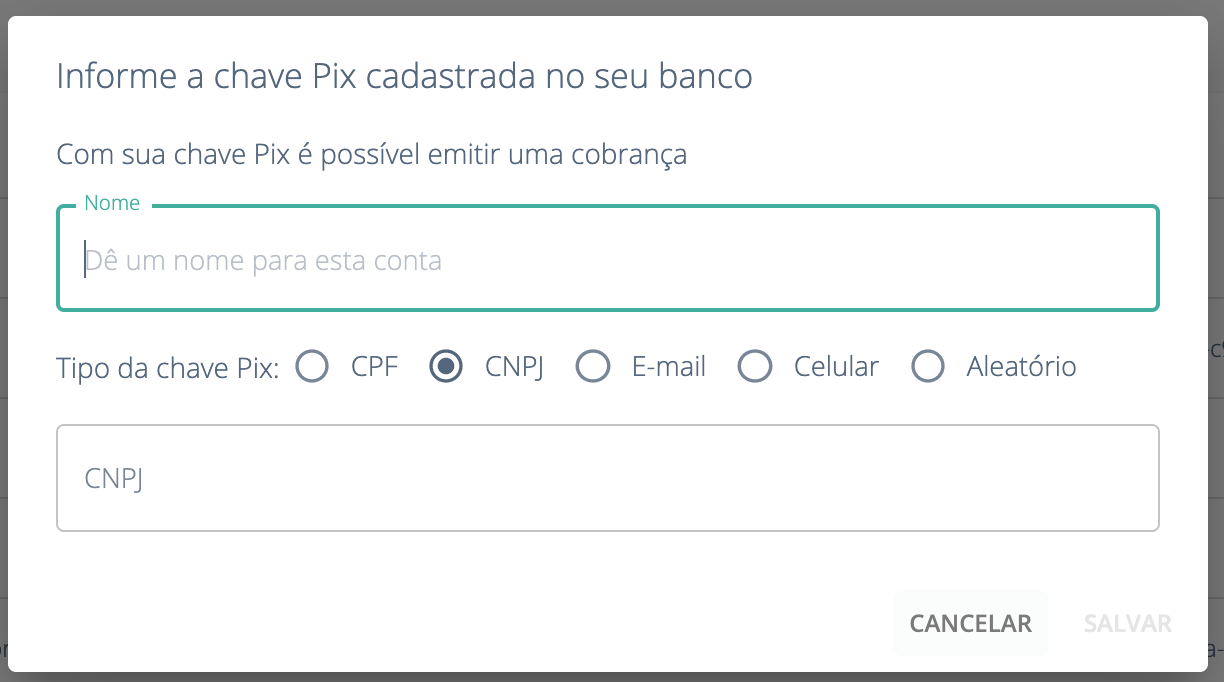The image size is (1224, 682).
Task: Click the CPF label text
Action: click(x=374, y=366)
